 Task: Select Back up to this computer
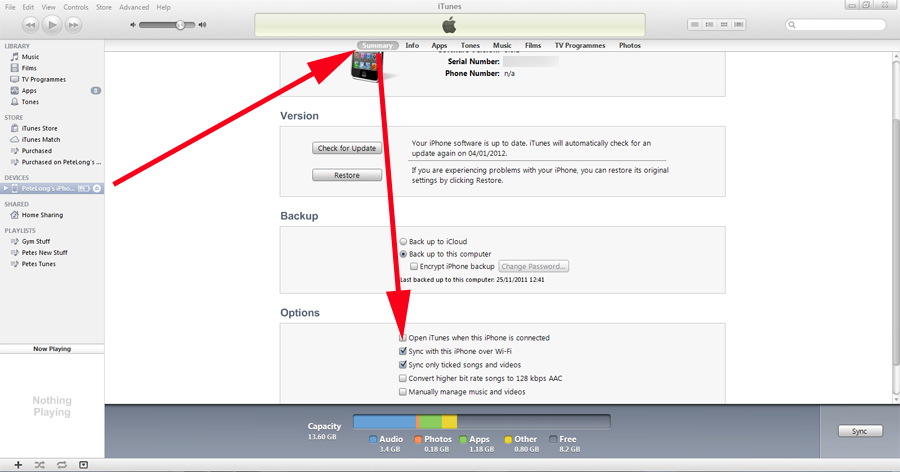[404, 254]
